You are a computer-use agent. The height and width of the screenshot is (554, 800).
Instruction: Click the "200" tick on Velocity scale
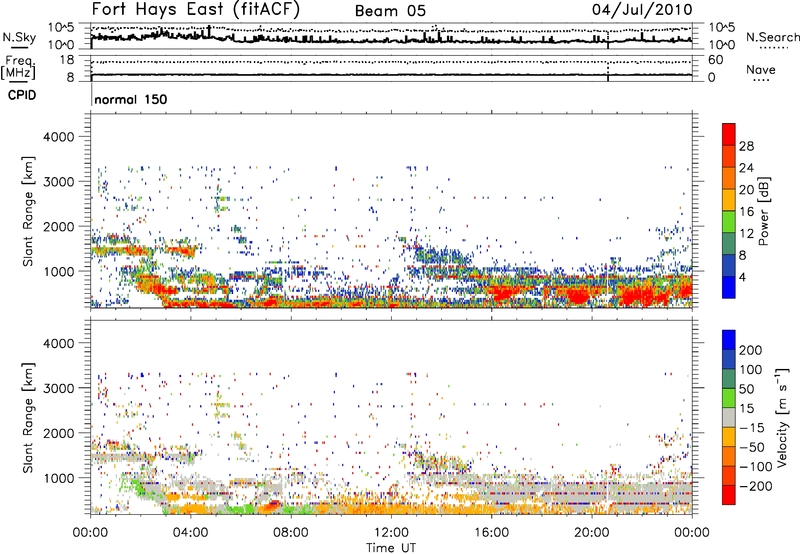click(750, 350)
